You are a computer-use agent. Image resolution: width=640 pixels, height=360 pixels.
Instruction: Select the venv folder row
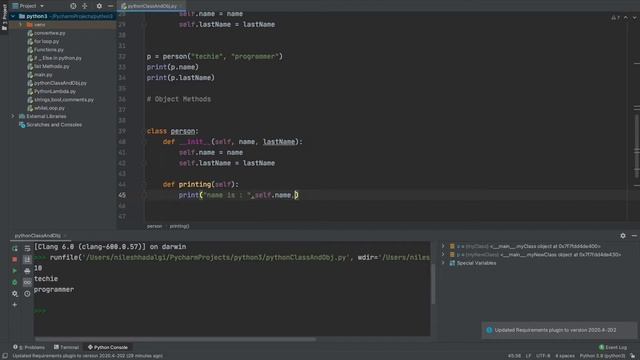pyautogui.click(x=62, y=25)
